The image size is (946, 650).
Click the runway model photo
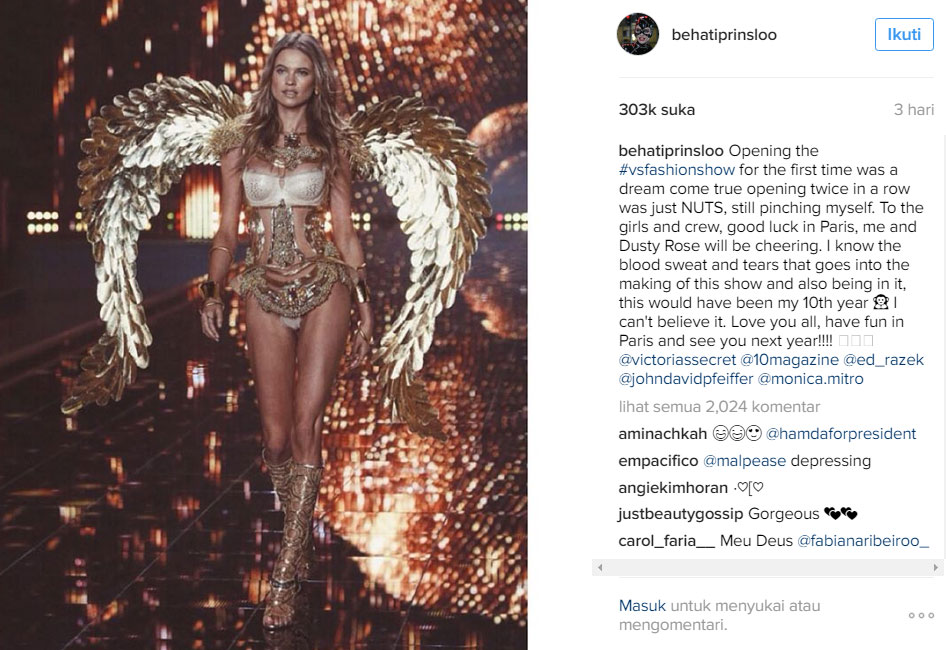click(264, 325)
